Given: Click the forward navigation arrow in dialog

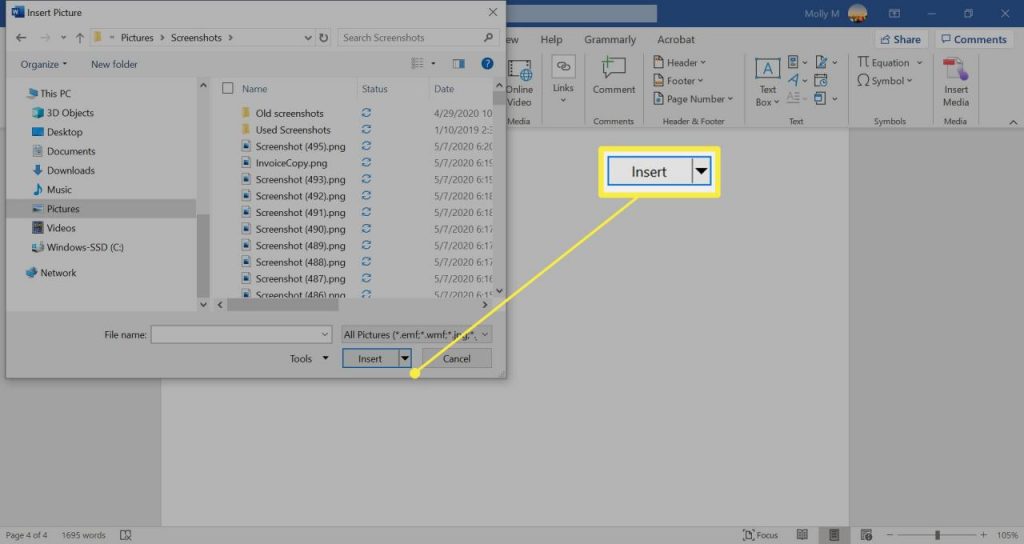Looking at the screenshot, I should (x=44, y=38).
